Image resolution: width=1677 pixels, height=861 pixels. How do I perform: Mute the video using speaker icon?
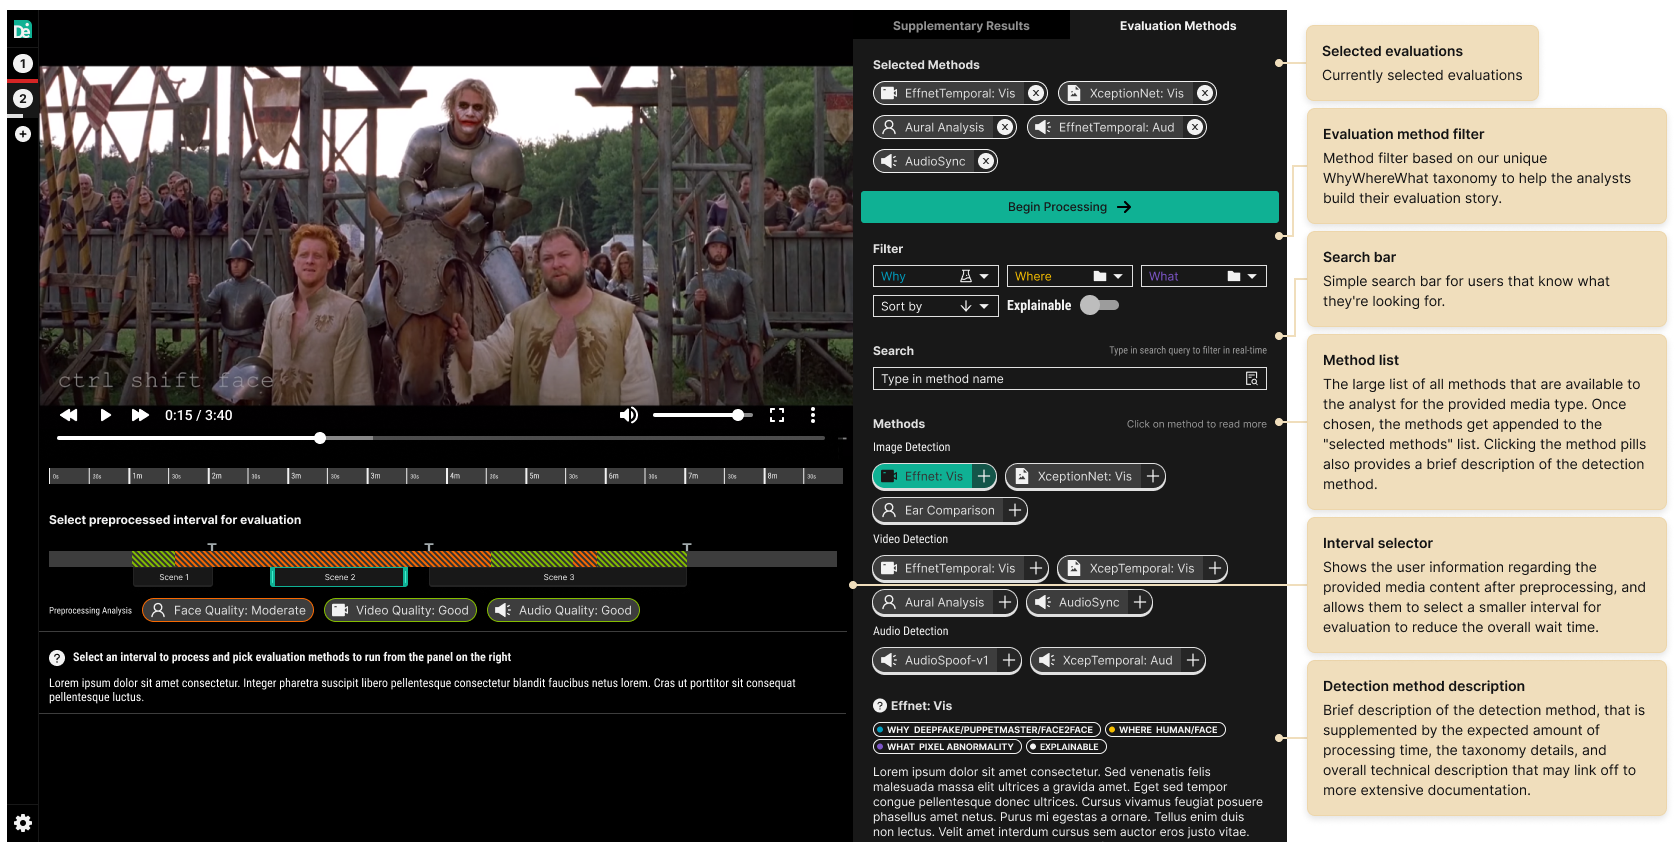628,415
